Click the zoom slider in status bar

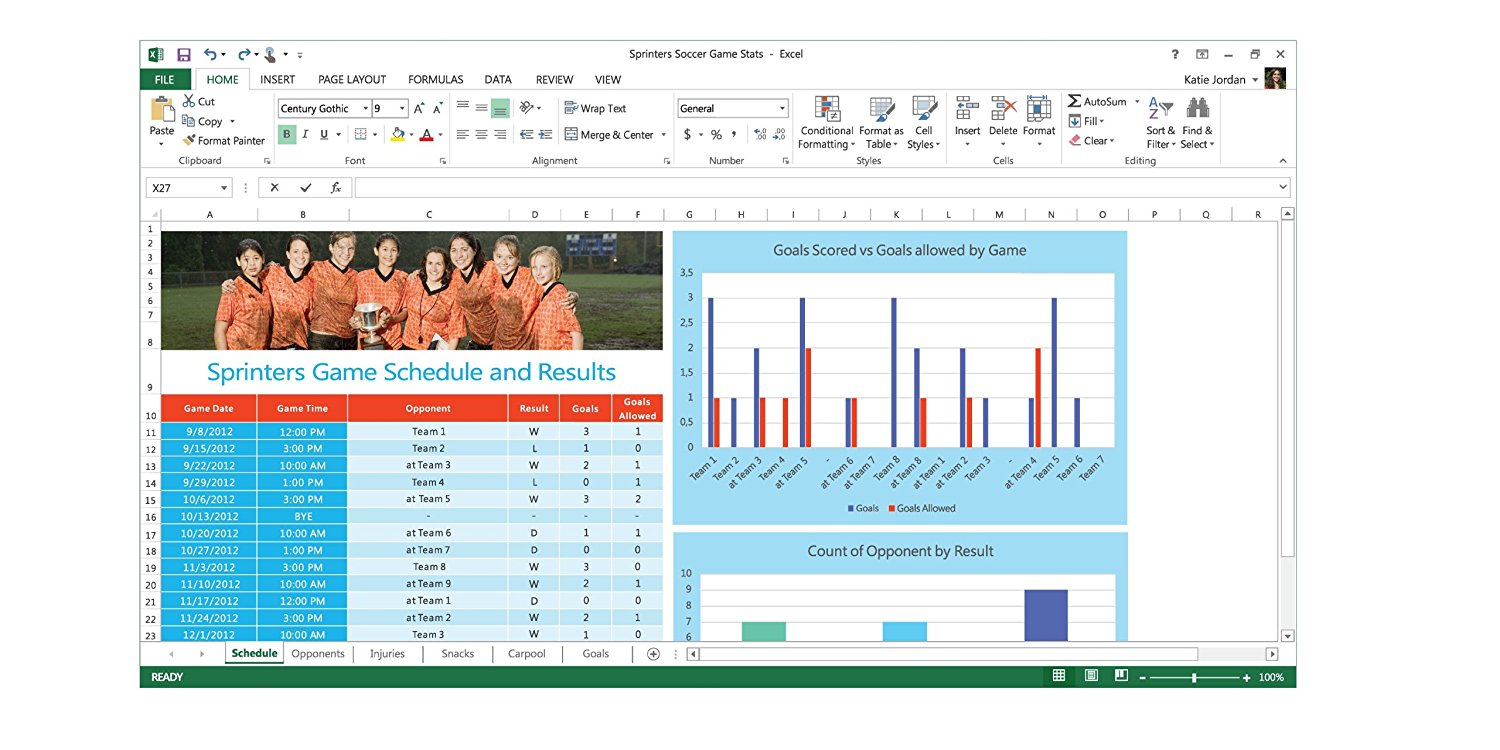(x=1194, y=678)
